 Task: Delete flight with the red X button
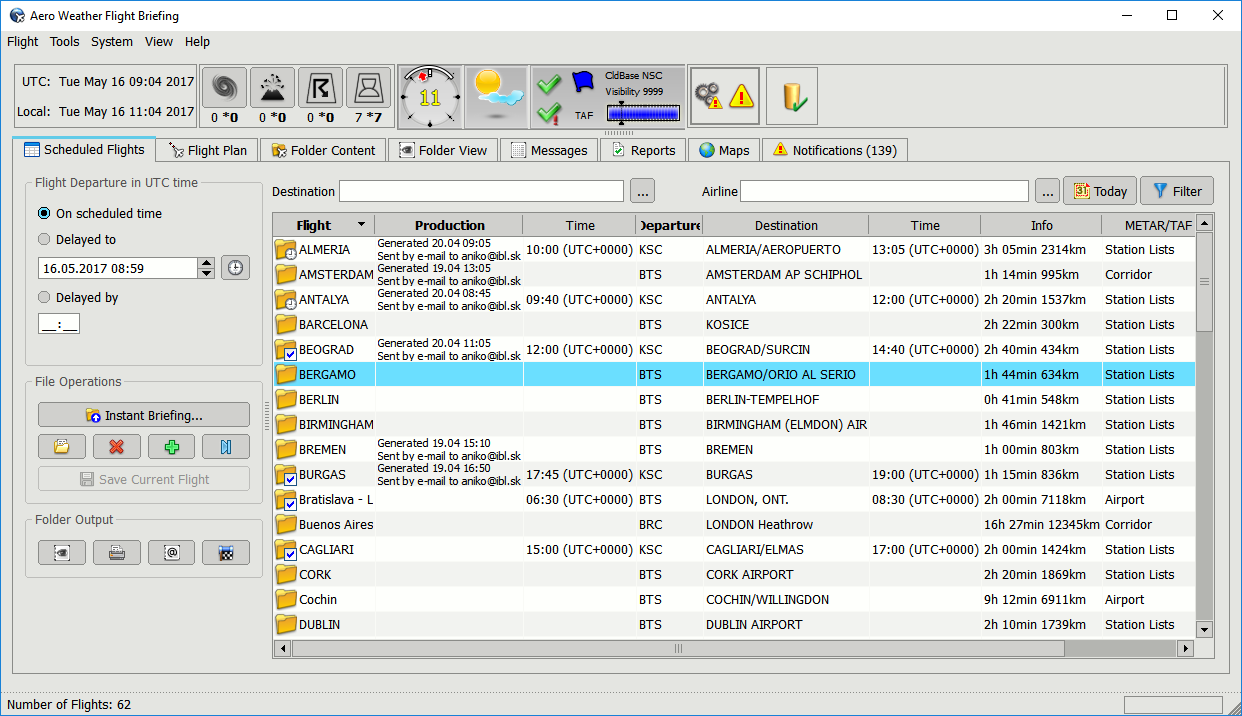pos(117,447)
